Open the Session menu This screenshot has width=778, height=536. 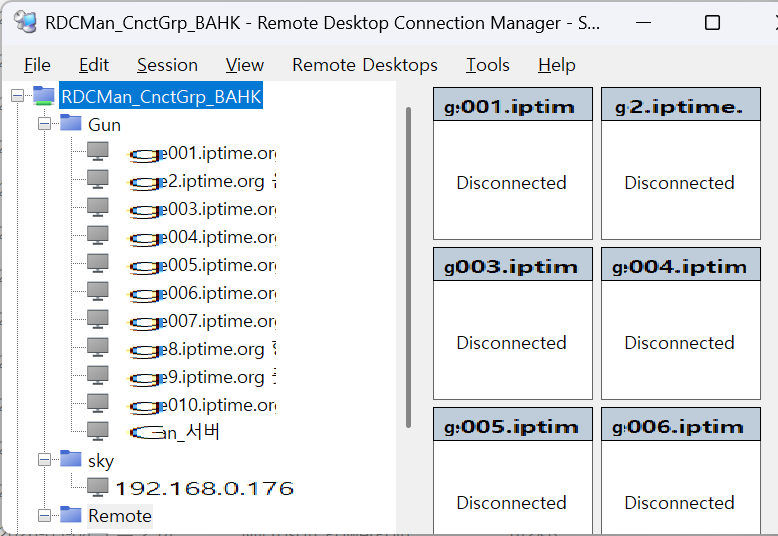(167, 65)
